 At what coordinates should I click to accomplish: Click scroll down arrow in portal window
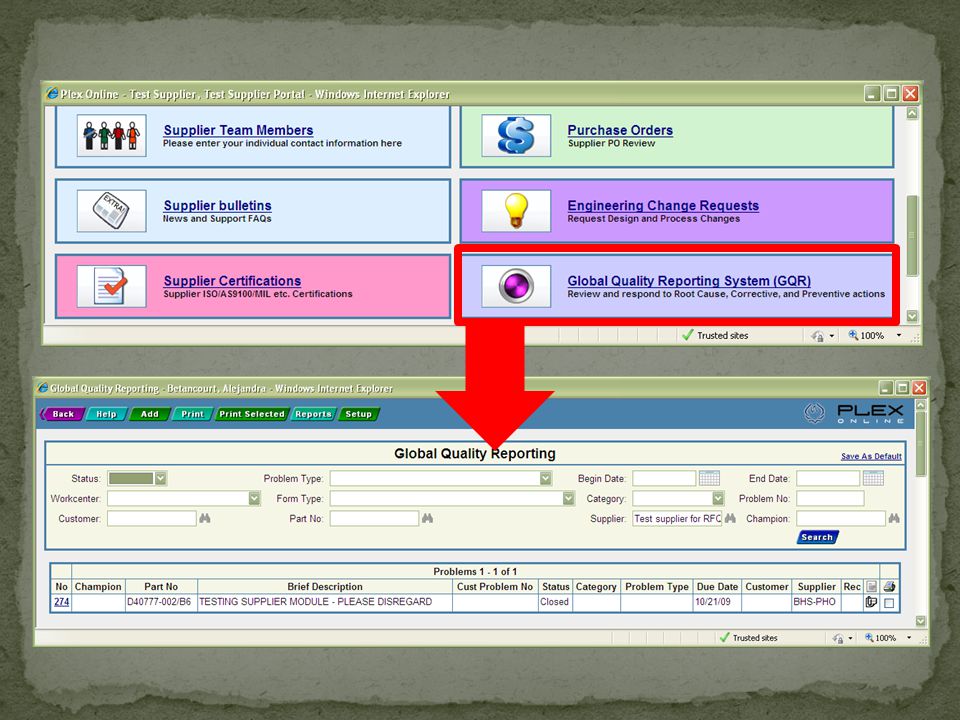[x=912, y=316]
